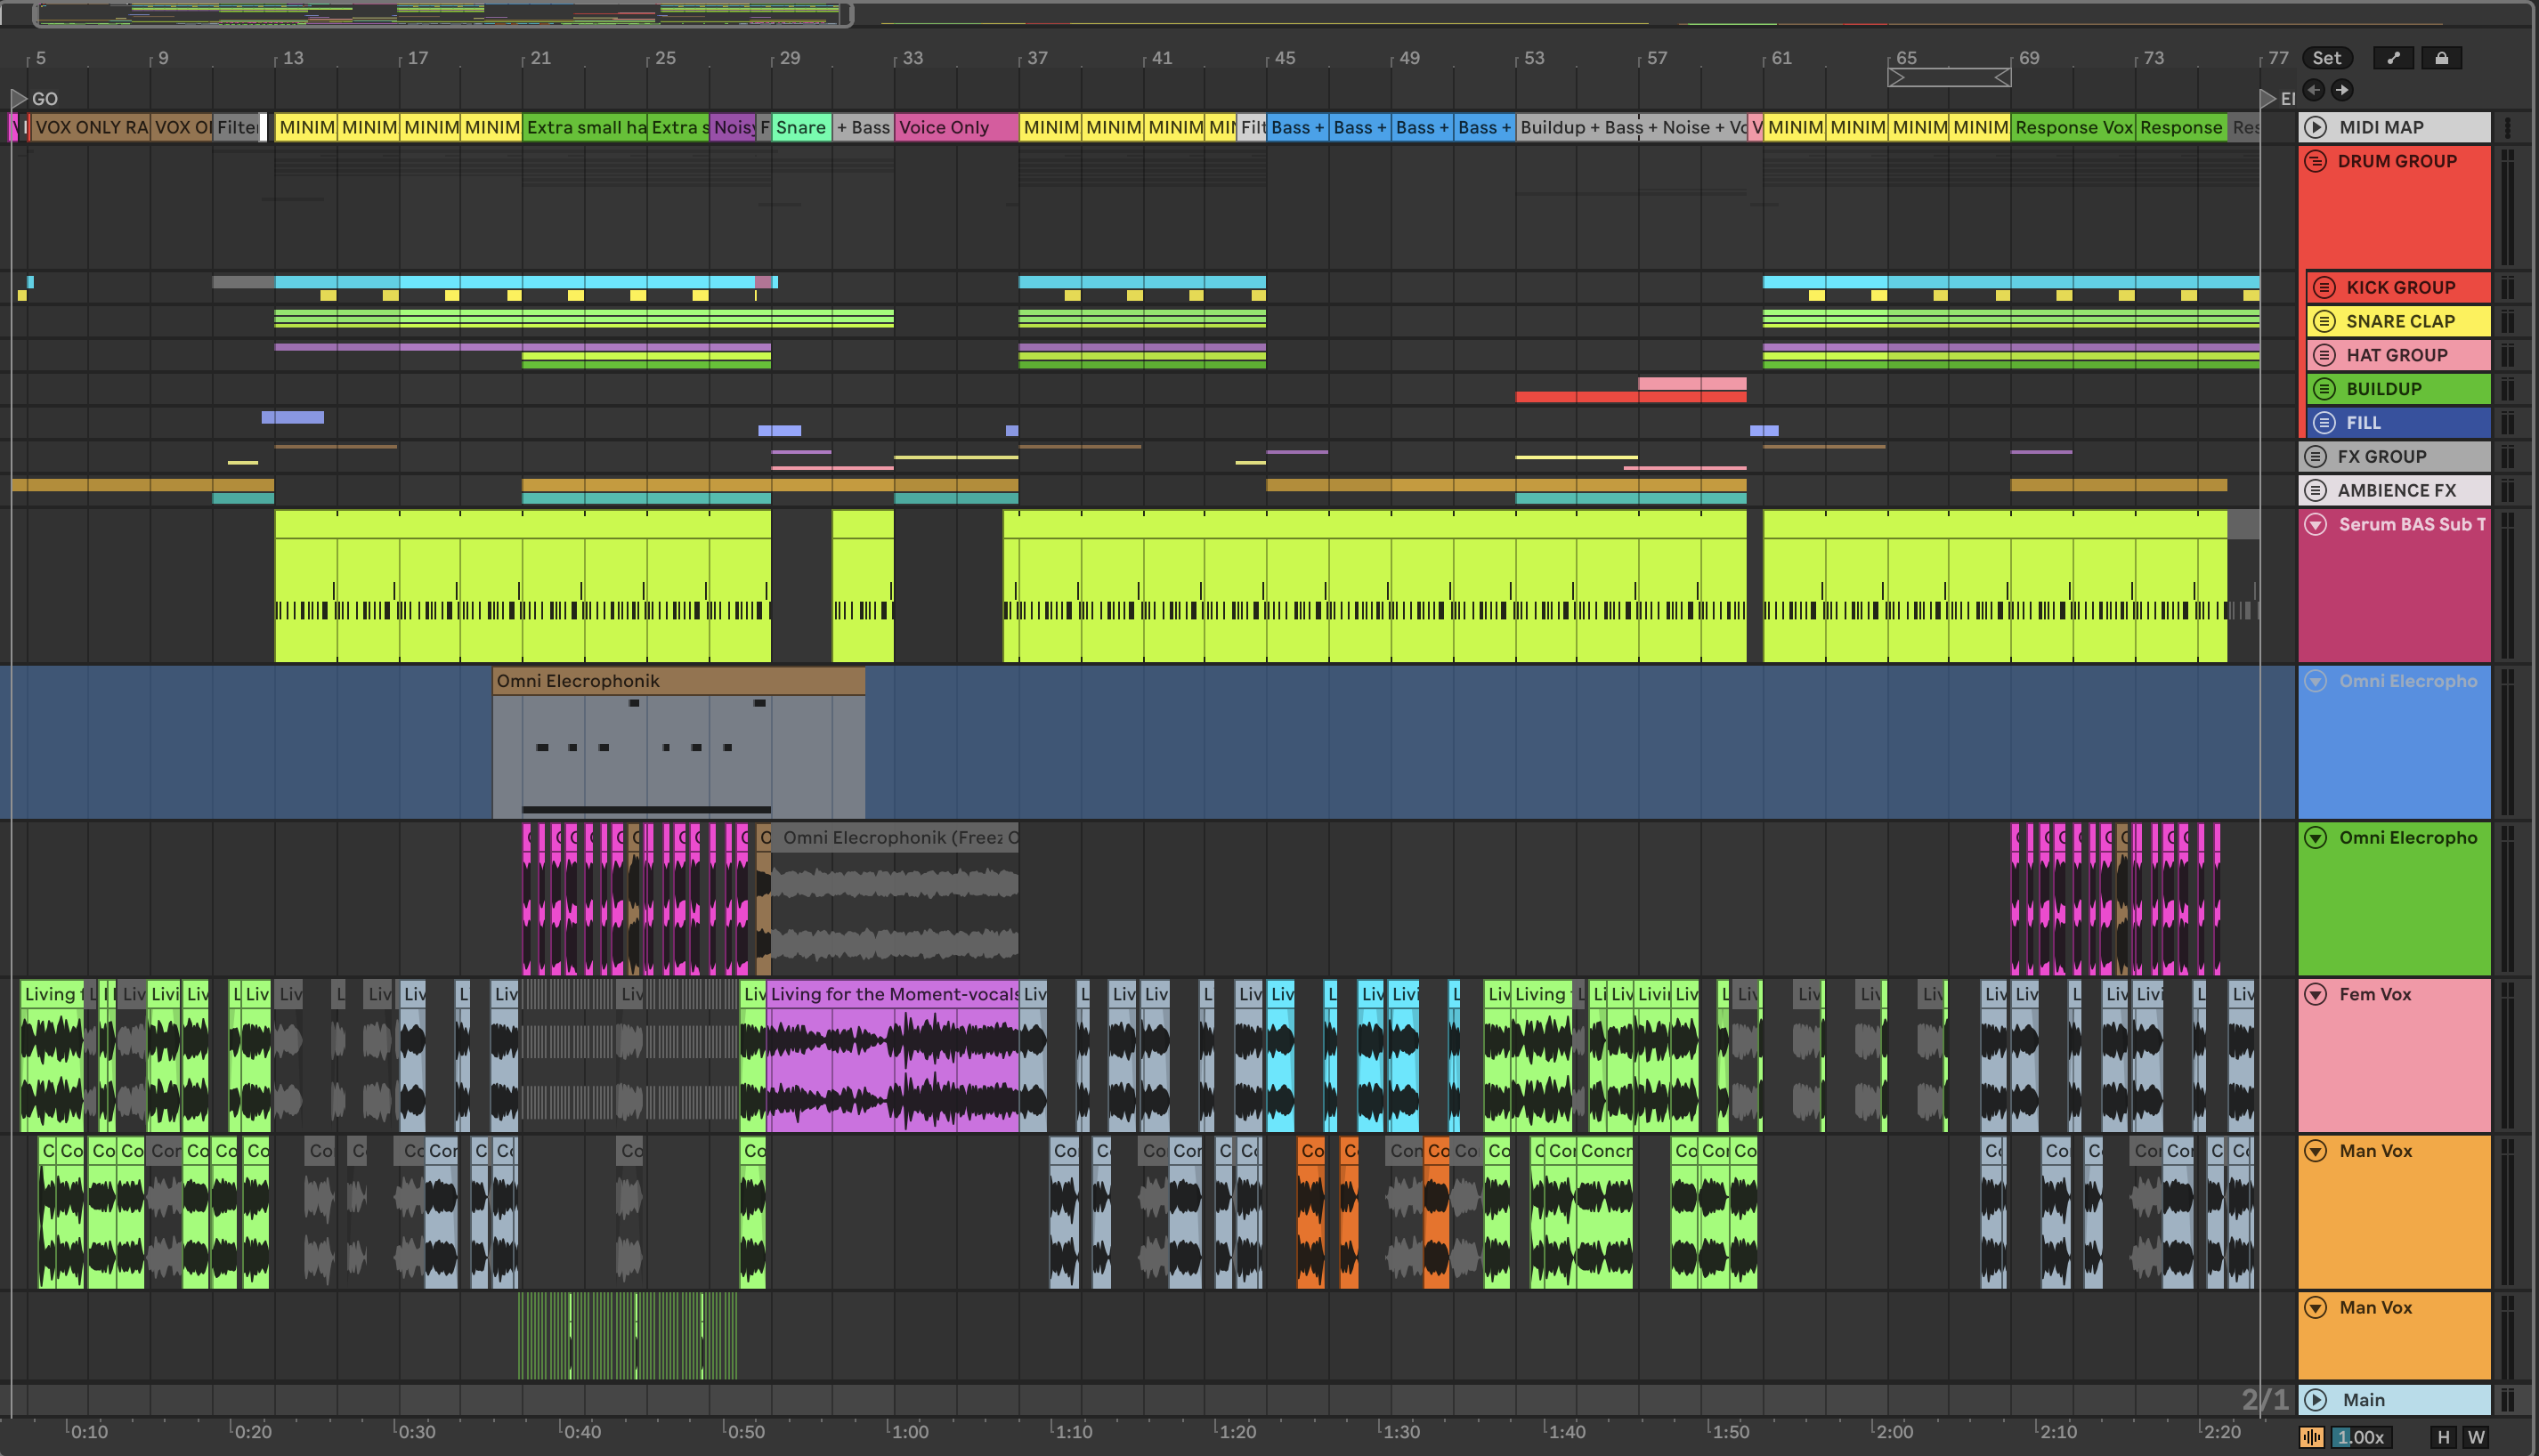Viewport: 2539px width, 1456px height.
Task: Click the Set locator button
Action: click(x=2326, y=58)
